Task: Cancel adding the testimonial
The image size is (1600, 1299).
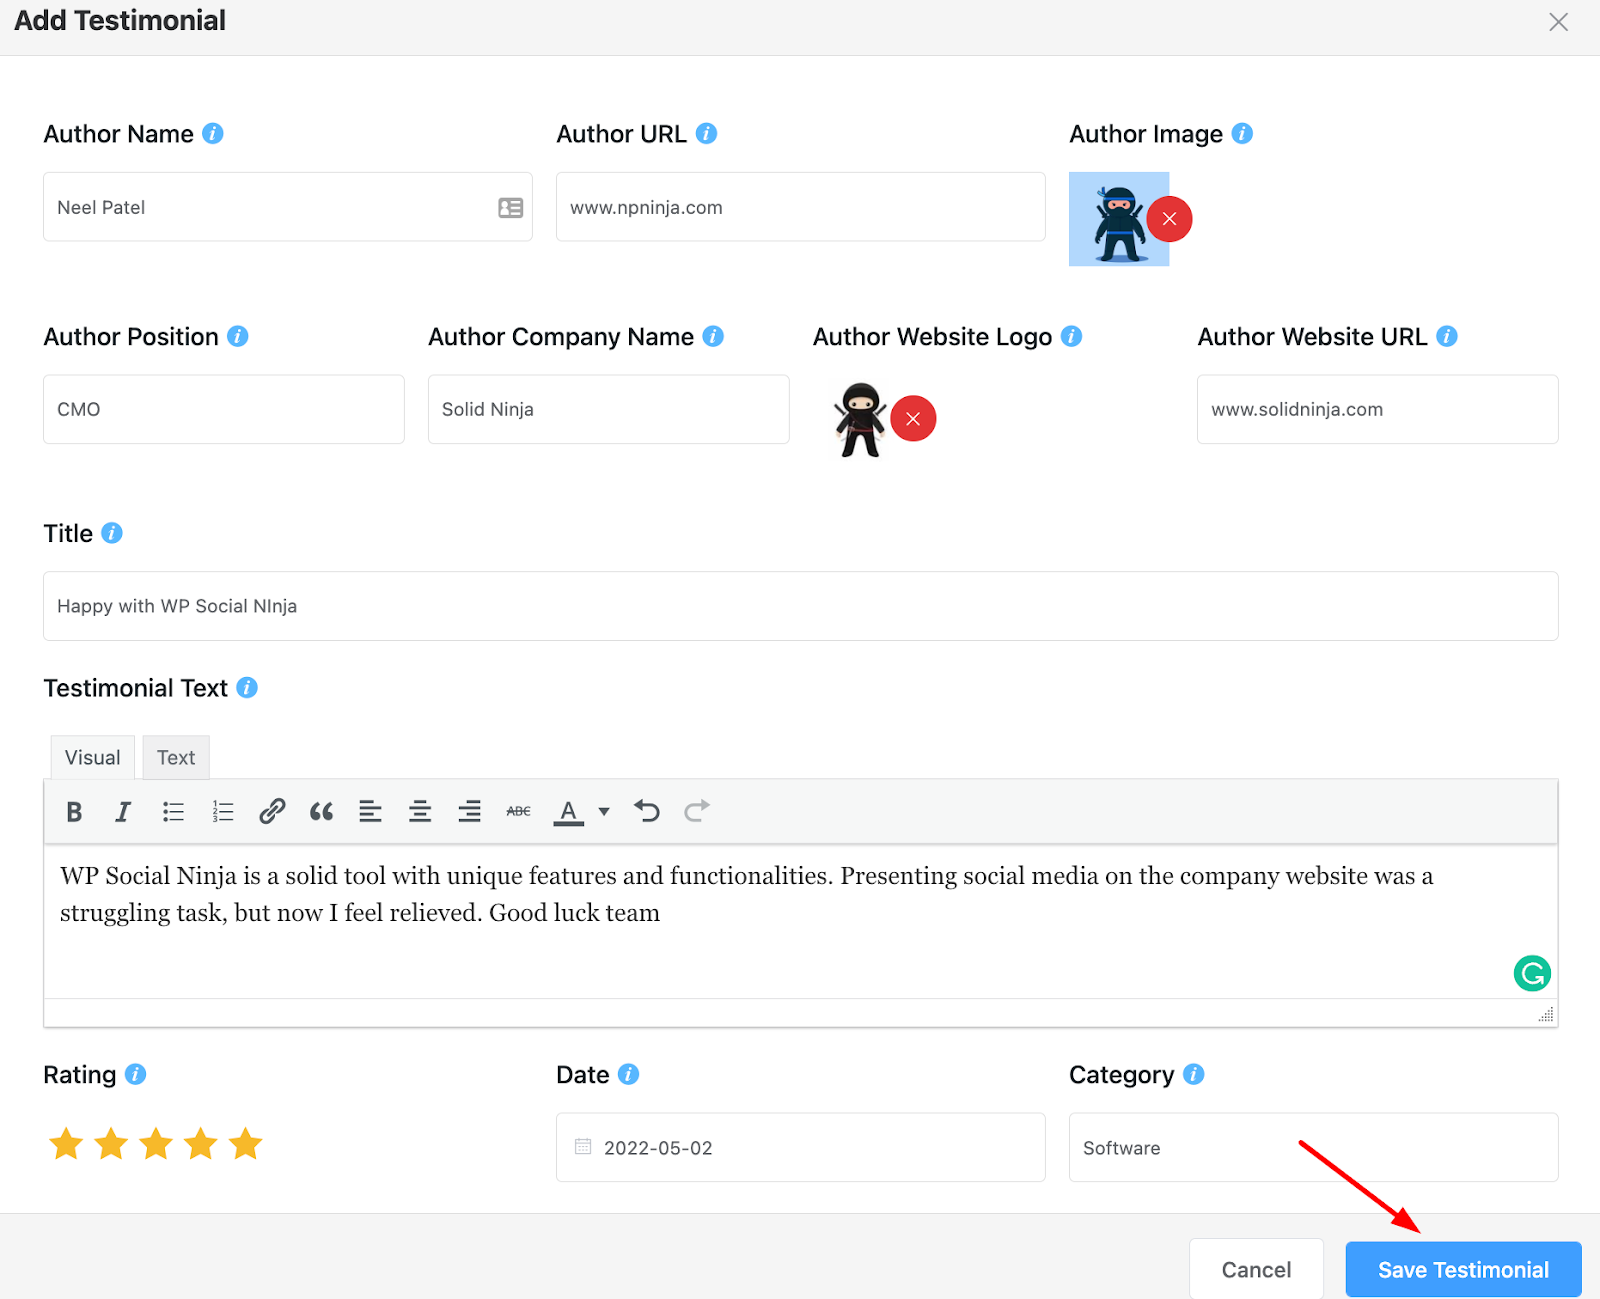Action: point(1256,1270)
